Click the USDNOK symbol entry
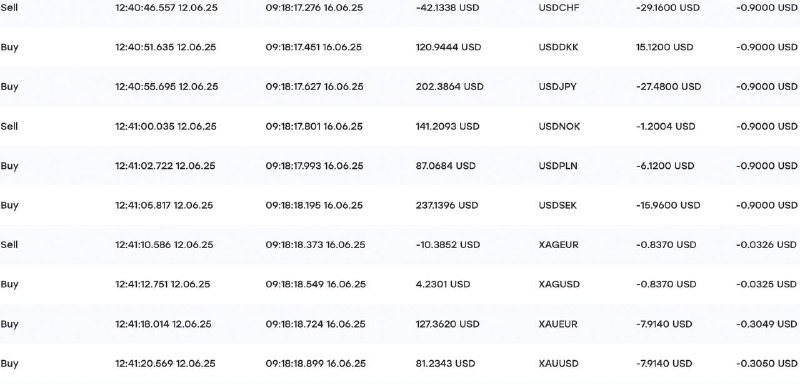This screenshot has width=800, height=384. [x=559, y=126]
